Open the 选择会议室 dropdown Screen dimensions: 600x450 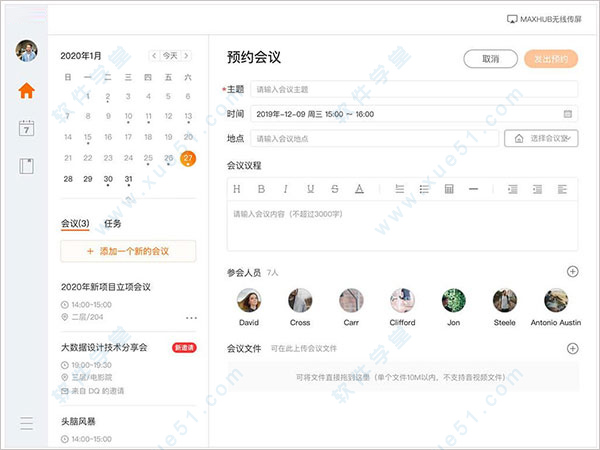coord(541,139)
